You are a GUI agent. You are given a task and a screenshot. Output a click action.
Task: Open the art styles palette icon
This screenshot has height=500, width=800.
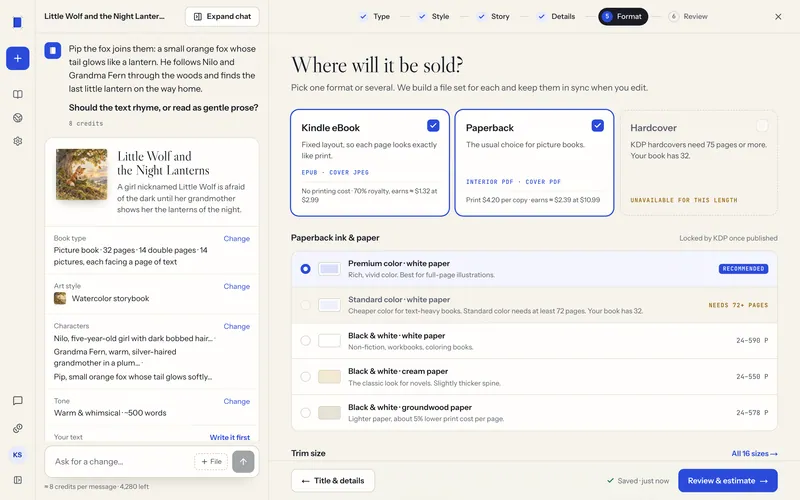[17, 118]
